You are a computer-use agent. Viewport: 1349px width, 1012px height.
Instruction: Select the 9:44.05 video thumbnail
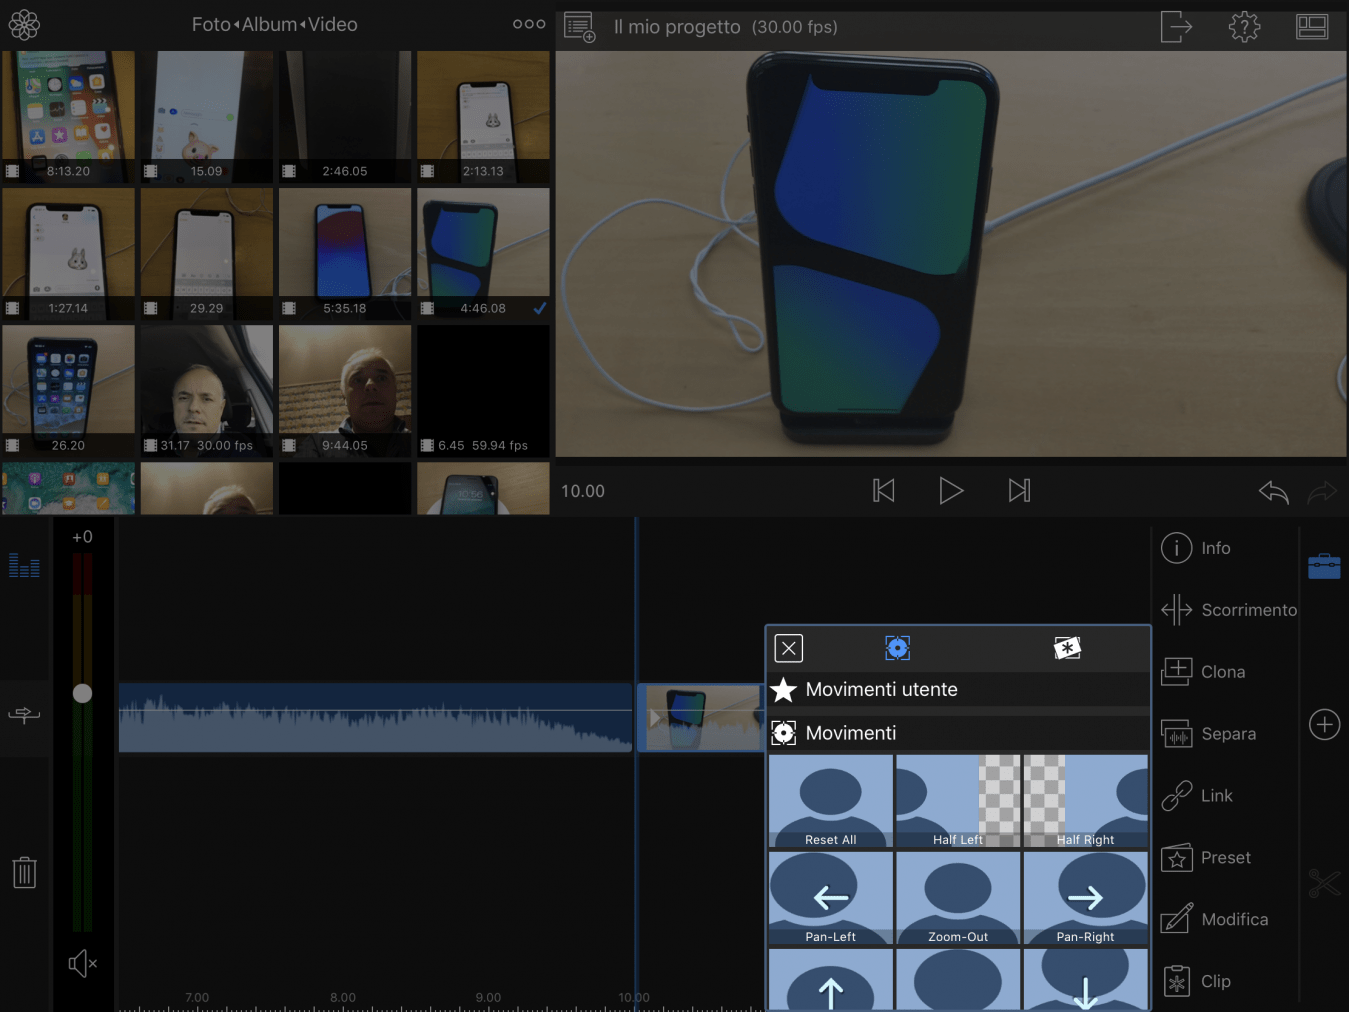(x=345, y=390)
